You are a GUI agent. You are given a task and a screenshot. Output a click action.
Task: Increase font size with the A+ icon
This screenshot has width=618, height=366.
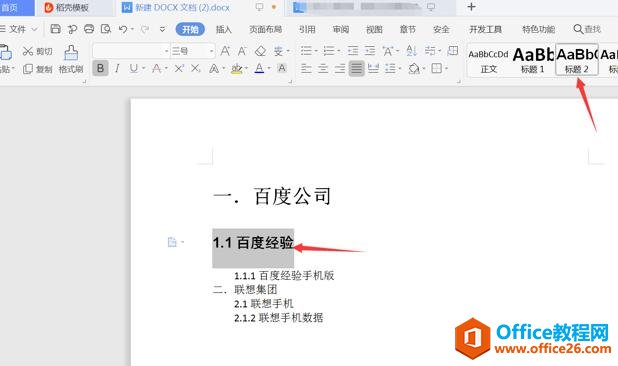(x=225, y=51)
